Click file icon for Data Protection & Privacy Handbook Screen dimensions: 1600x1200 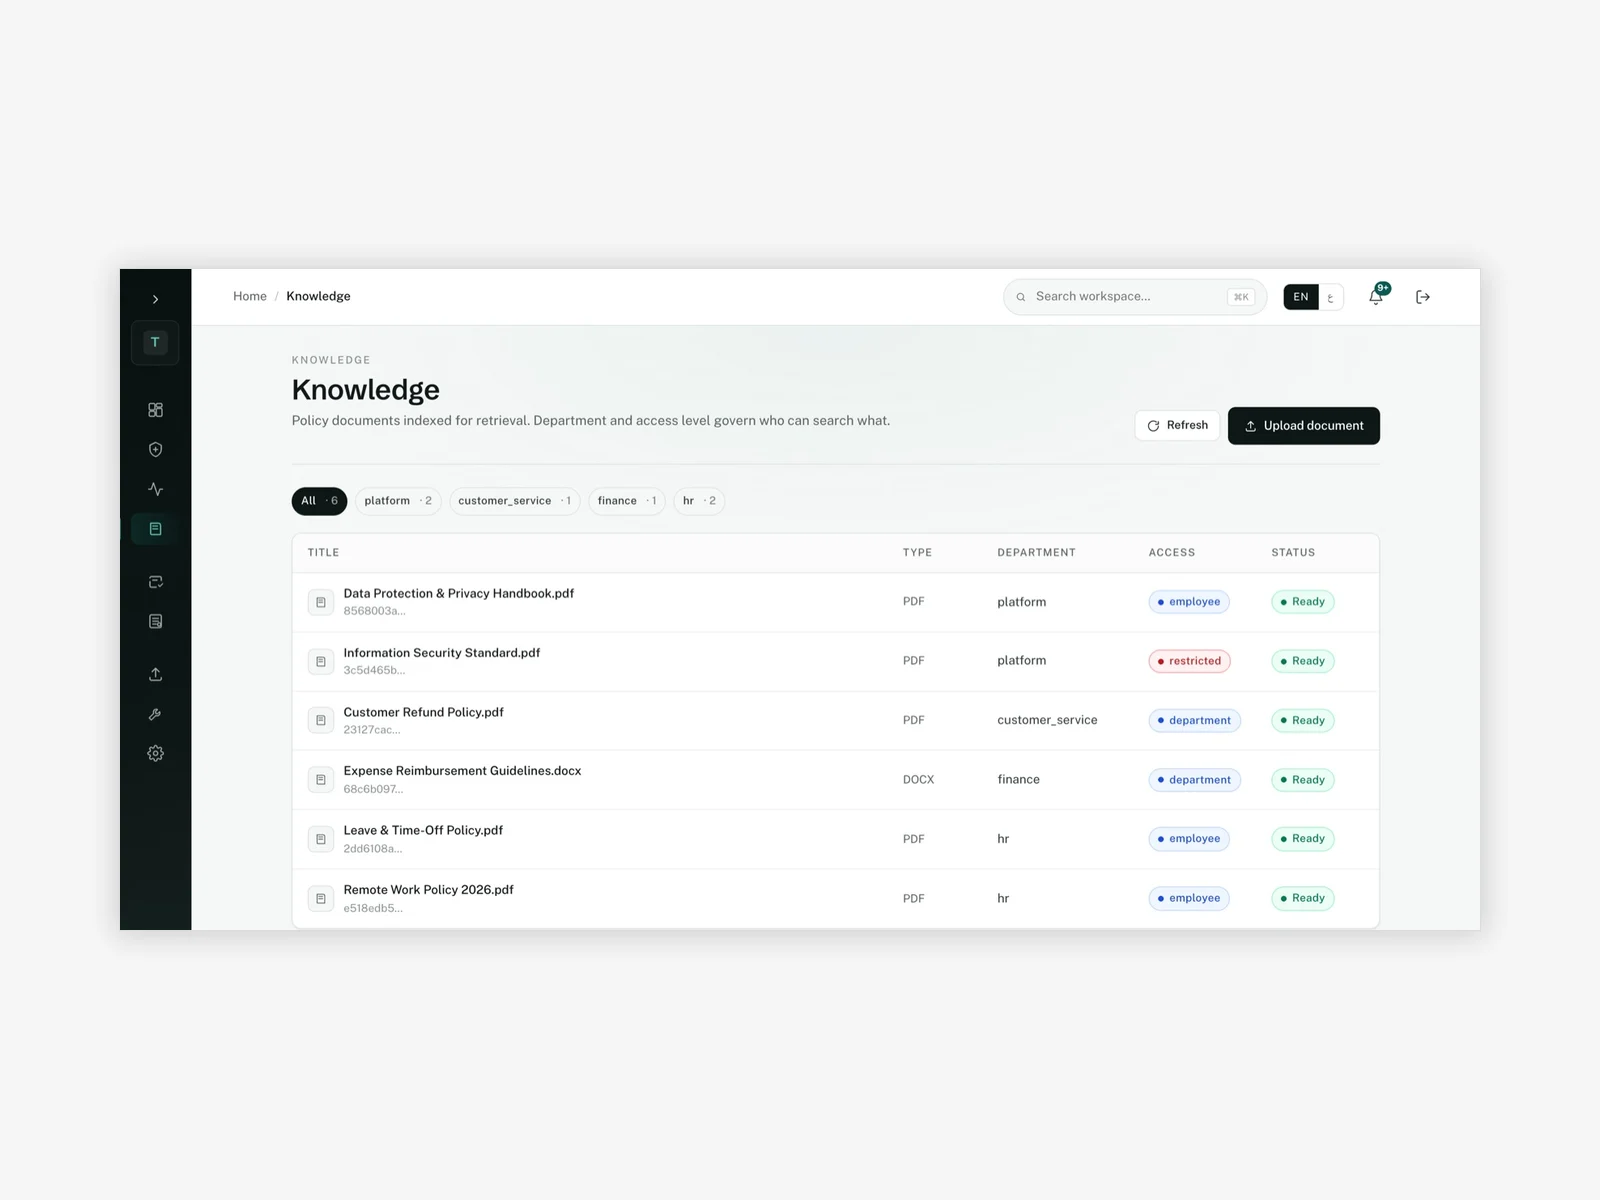pyautogui.click(x=320, y=602)
